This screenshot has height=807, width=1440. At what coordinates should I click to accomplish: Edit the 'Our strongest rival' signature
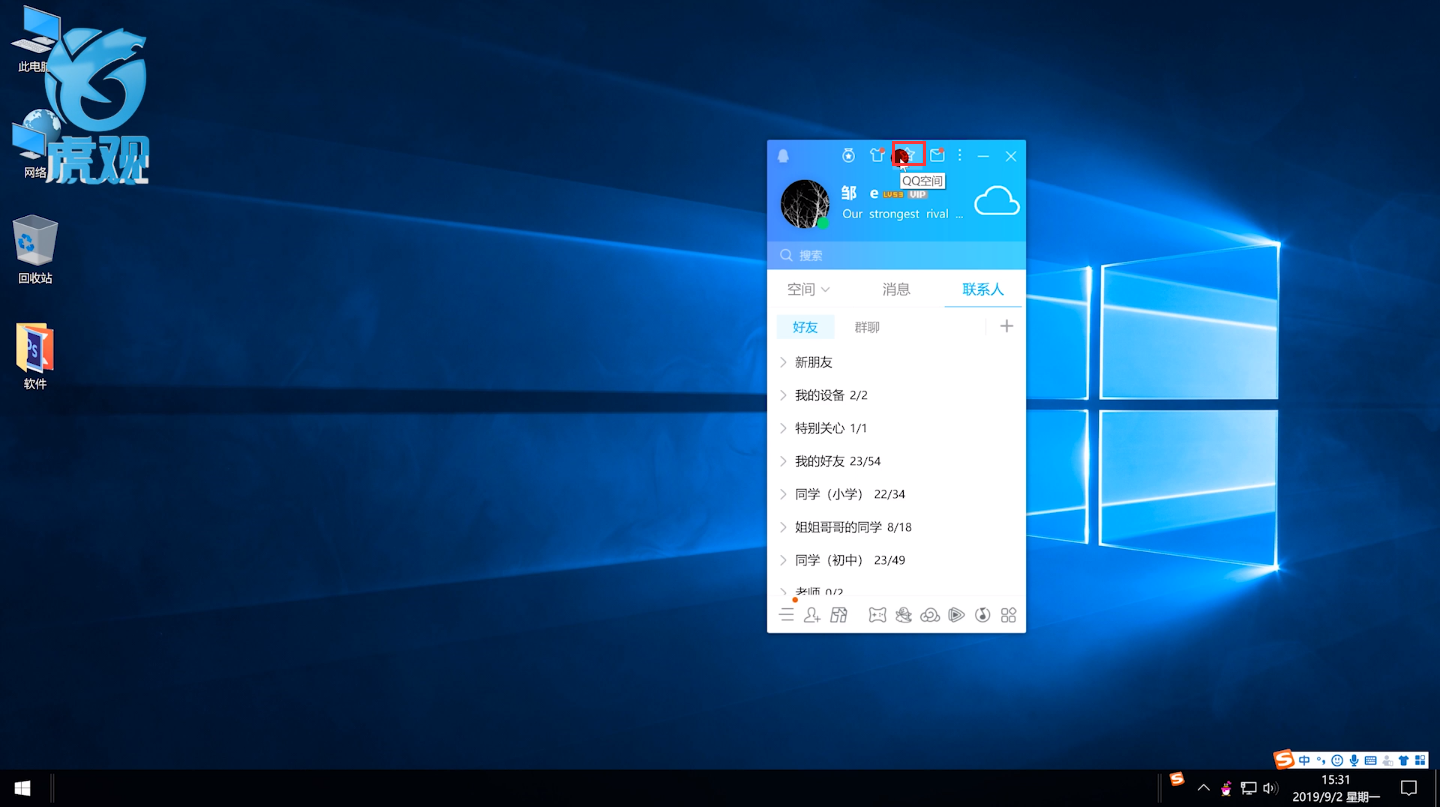902,214
